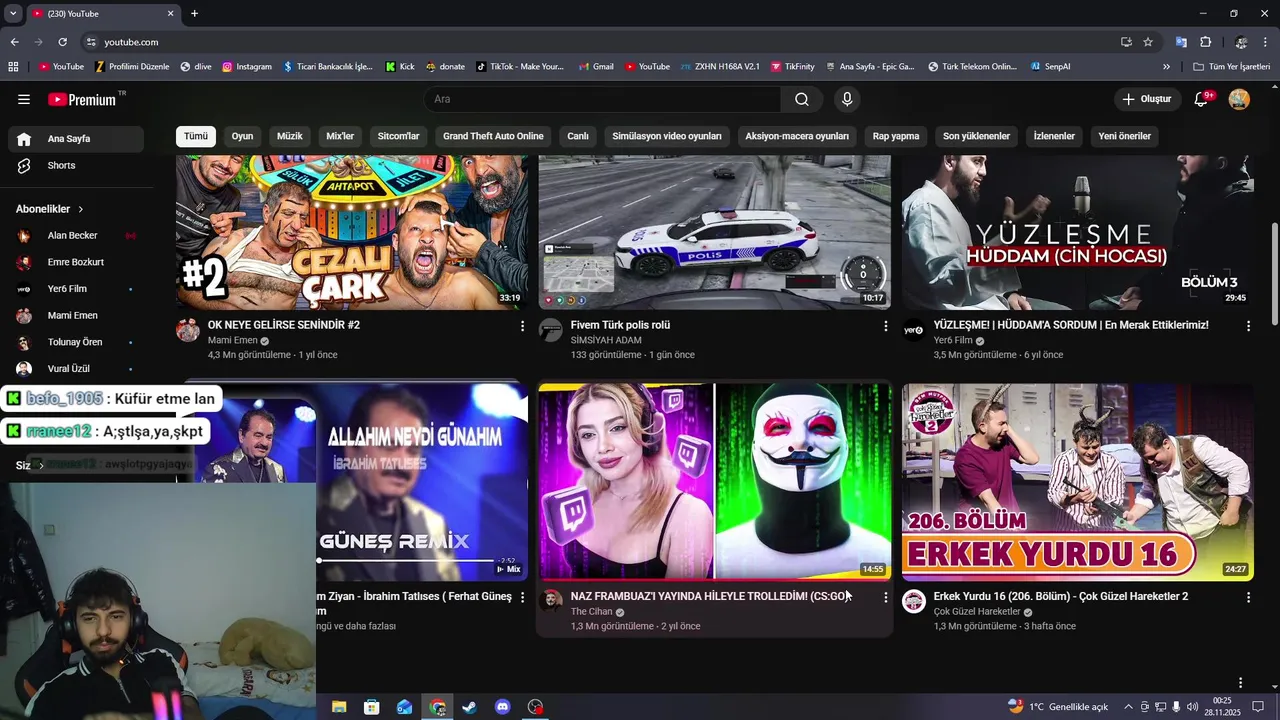The width and height of the screenshot is (1280, 720).
Task: Start voice search with microphone icon
Action: (x=847, y=99)
